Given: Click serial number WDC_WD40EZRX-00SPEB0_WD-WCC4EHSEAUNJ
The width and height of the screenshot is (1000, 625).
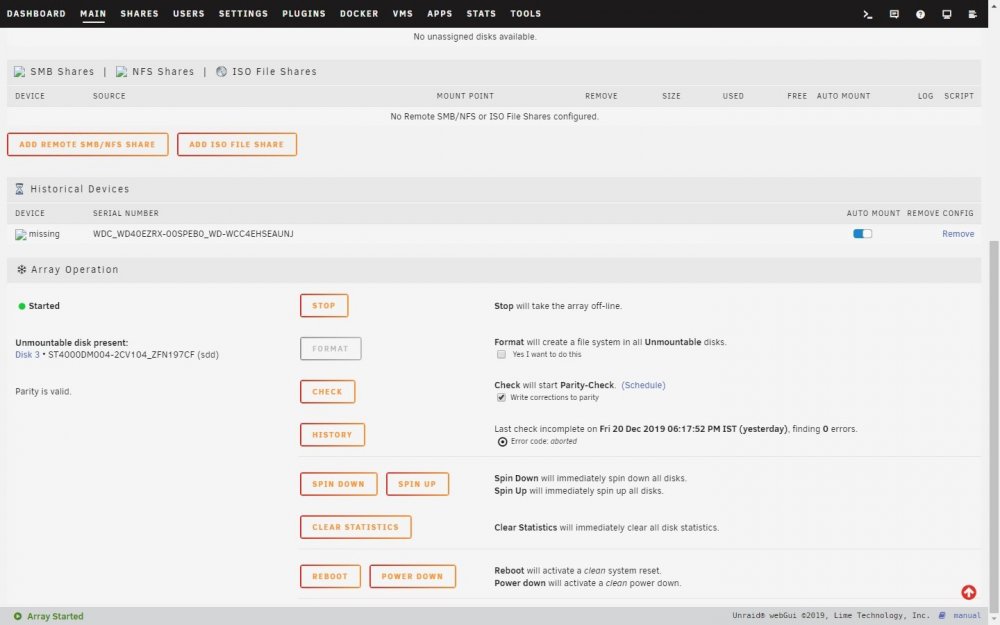Looking at the screenshot, I should tap(193, 234).
